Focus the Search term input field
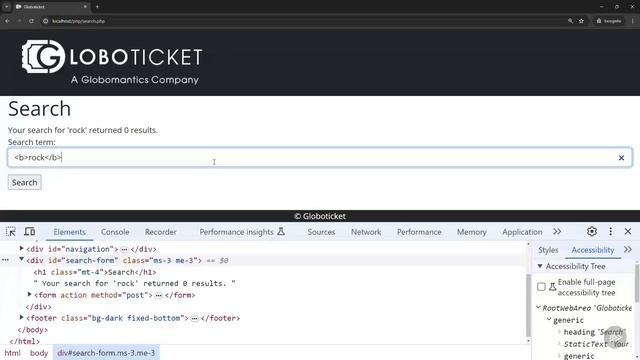 click(x=320, y=158)
